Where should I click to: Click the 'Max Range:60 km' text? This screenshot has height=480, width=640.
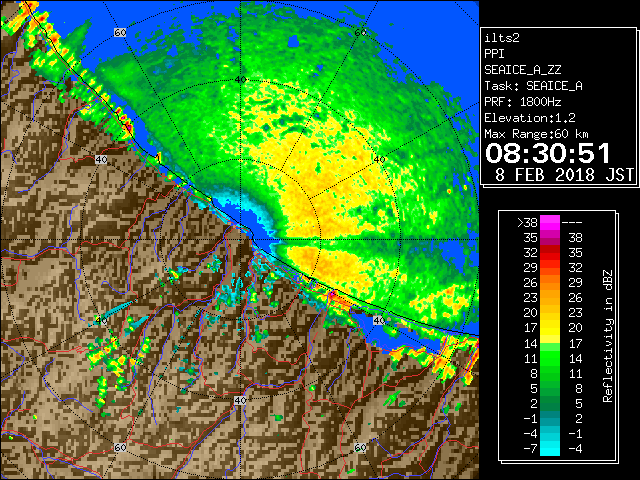point(536,134)
